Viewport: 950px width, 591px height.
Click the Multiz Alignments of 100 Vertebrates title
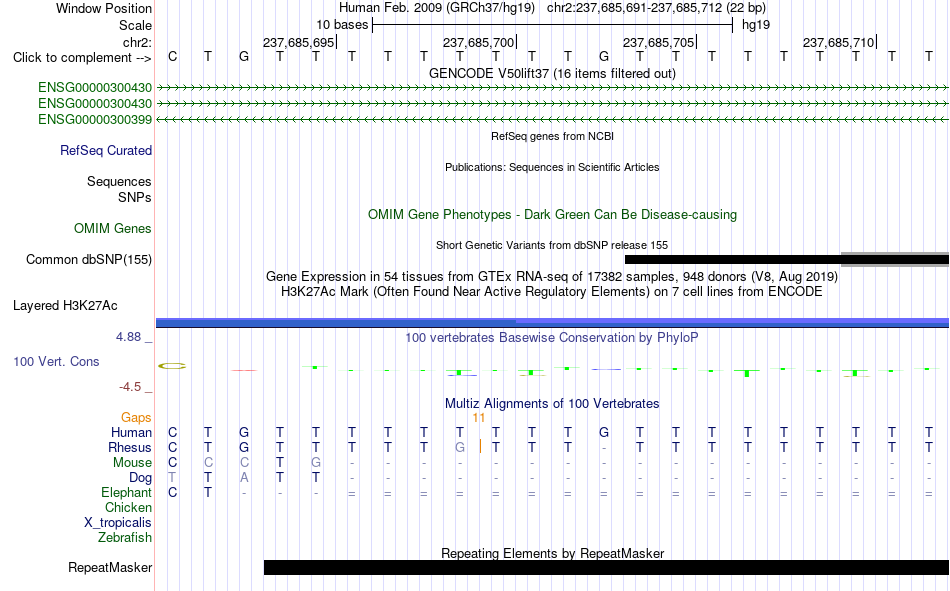click(x=552, y=404)
